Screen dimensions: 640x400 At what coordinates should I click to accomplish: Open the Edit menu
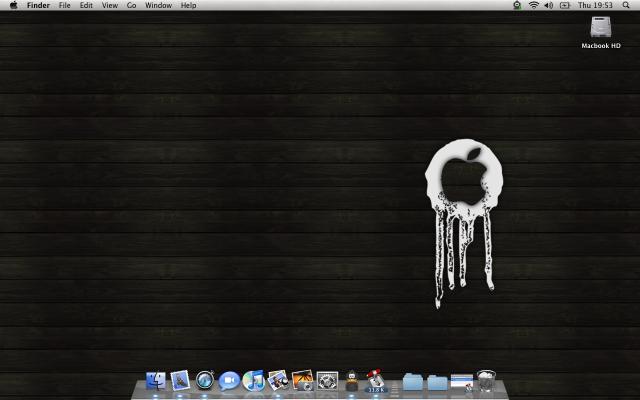86,5
